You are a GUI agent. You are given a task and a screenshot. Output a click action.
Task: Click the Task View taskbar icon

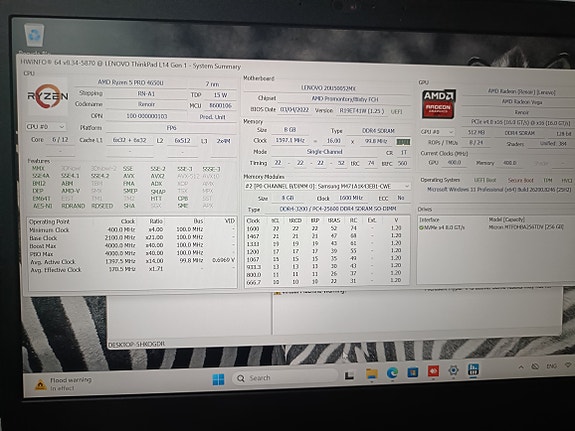click(349, 375)
